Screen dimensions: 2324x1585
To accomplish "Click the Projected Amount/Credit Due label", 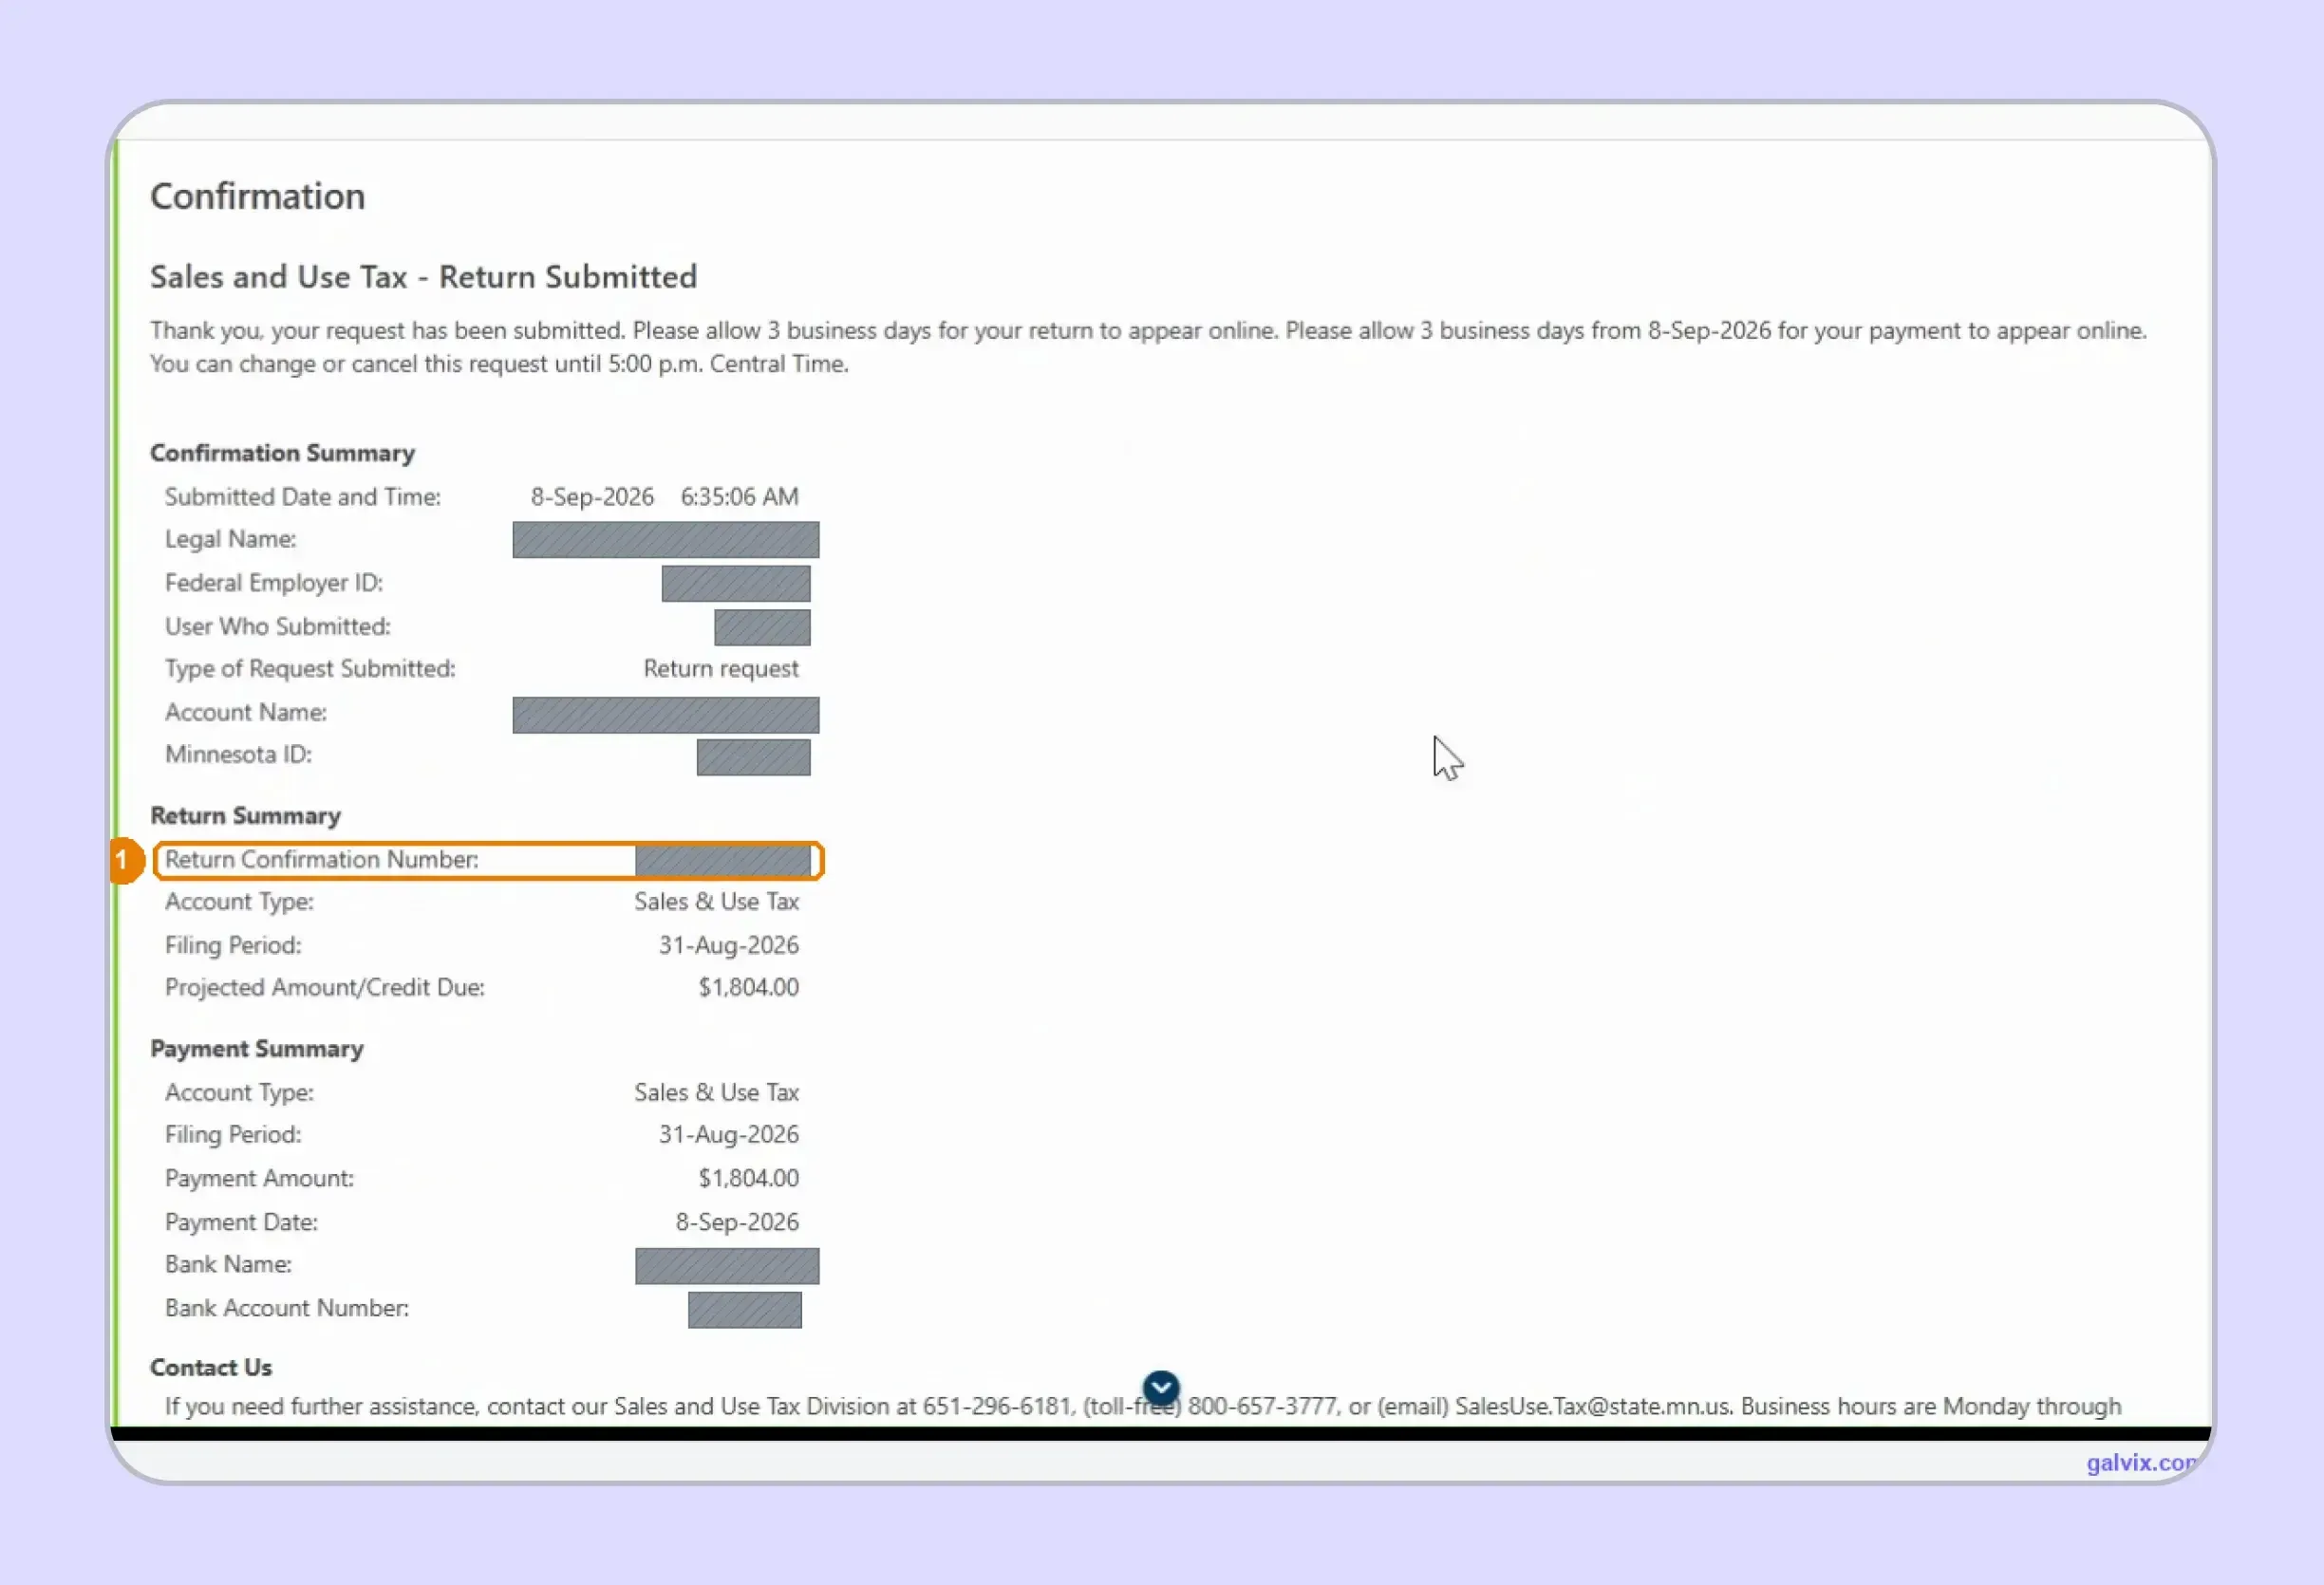I will pyautogui.click(x=325, y=988).
